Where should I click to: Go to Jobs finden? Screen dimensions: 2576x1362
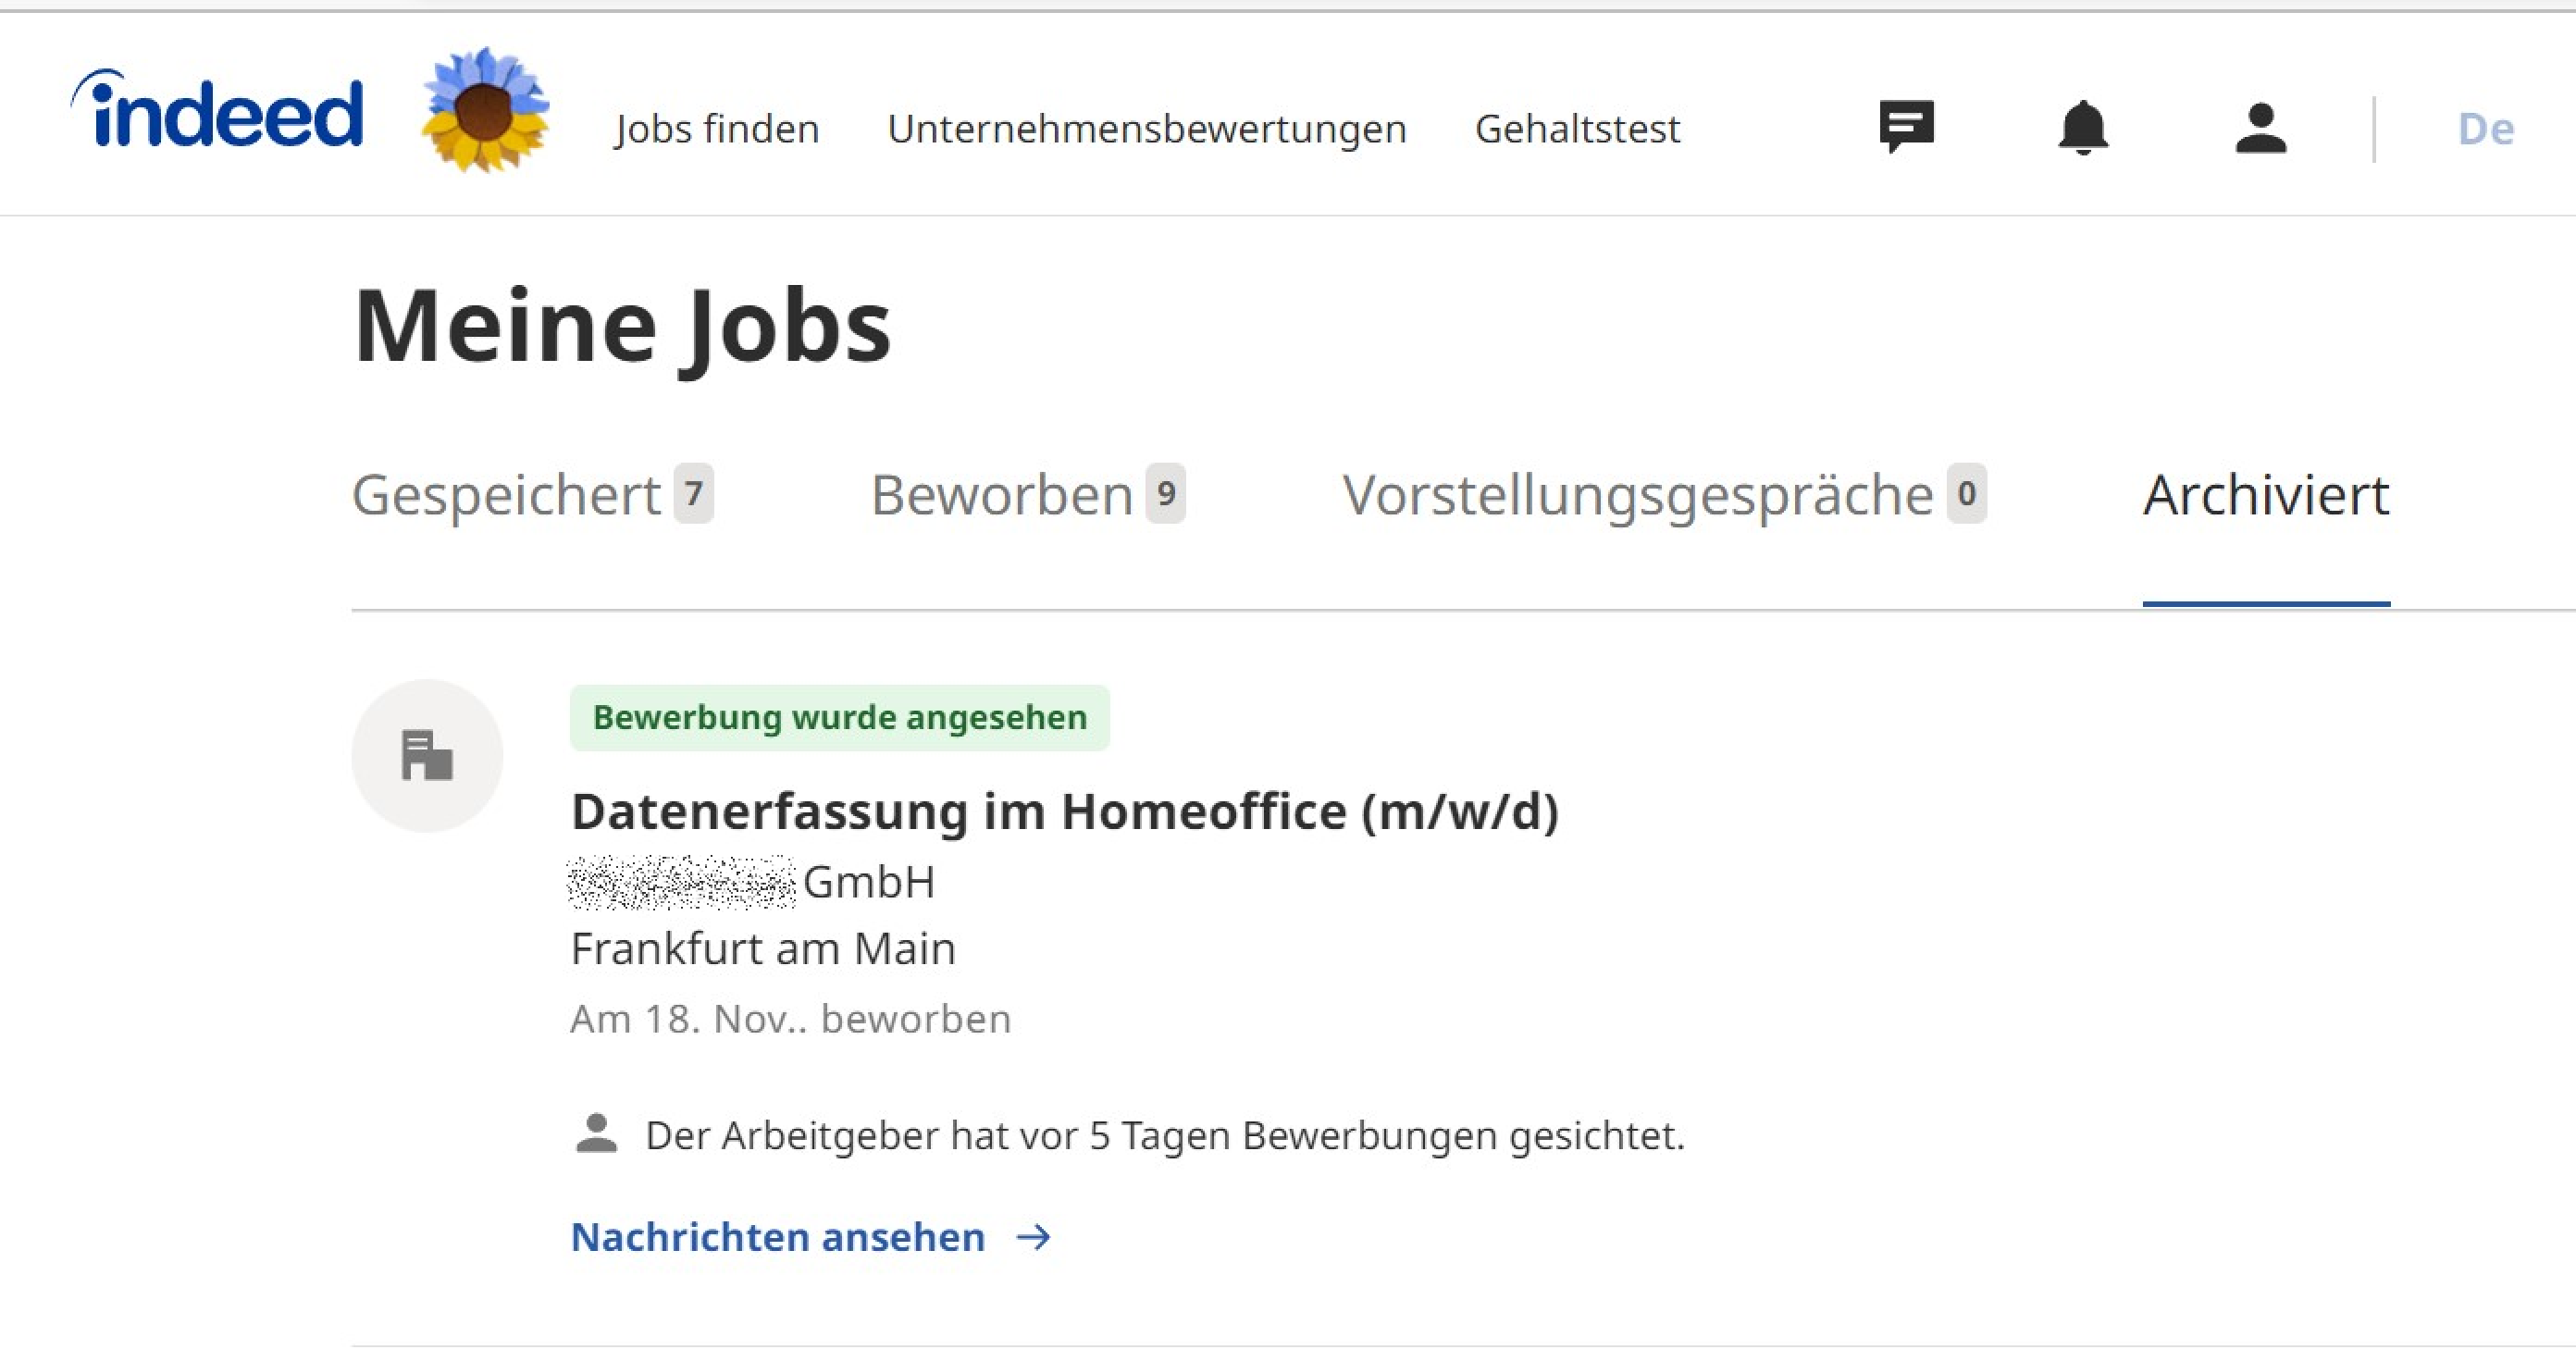pos(717,129)
